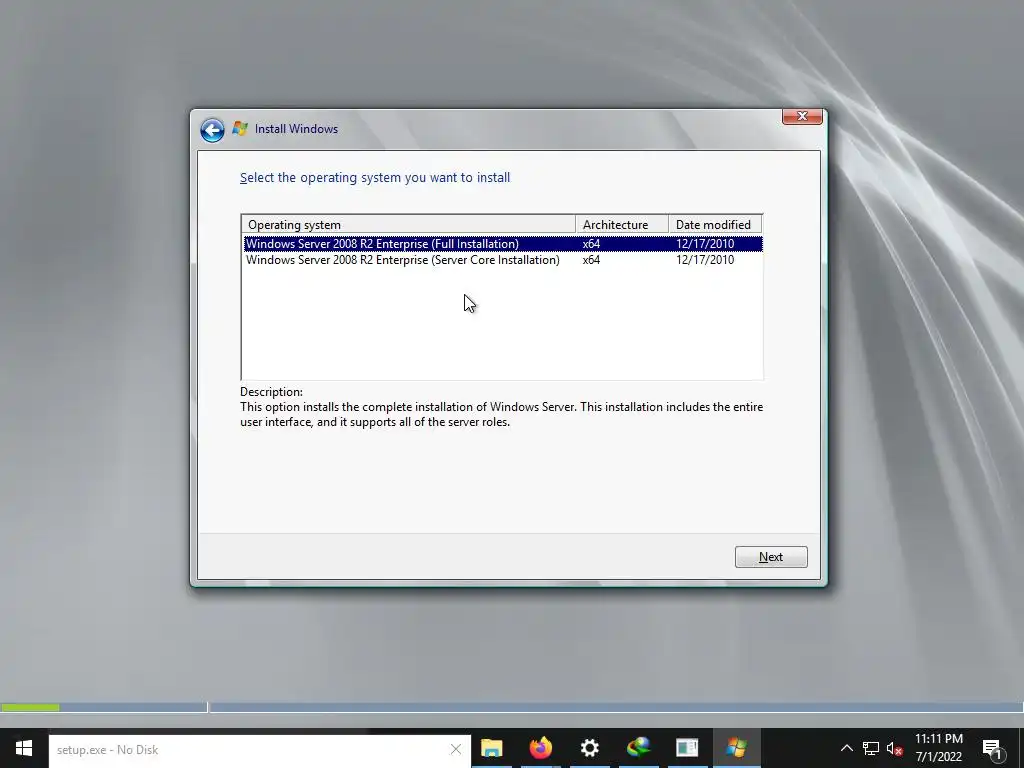Viewport: 1024px width, 768px height.
Task: Show hidden system tray icons
Action: [x=846, y=748]
